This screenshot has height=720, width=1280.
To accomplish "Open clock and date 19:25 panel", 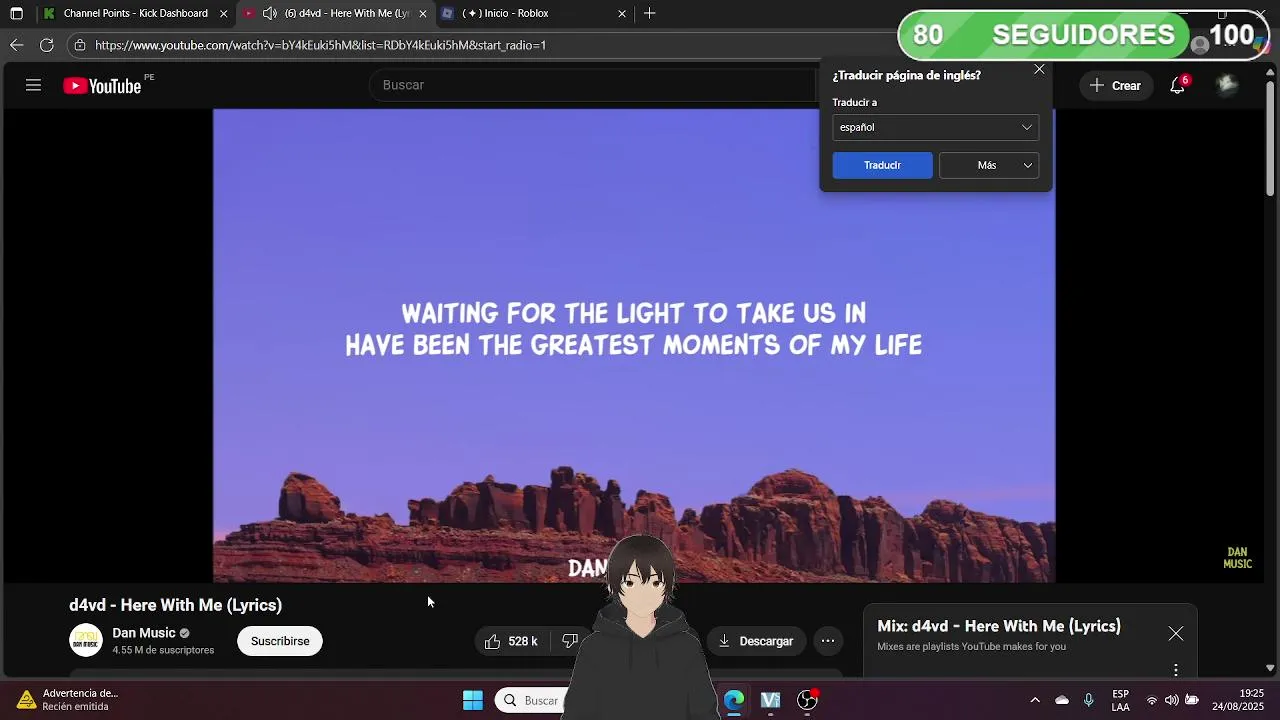I will [1238, 700].
